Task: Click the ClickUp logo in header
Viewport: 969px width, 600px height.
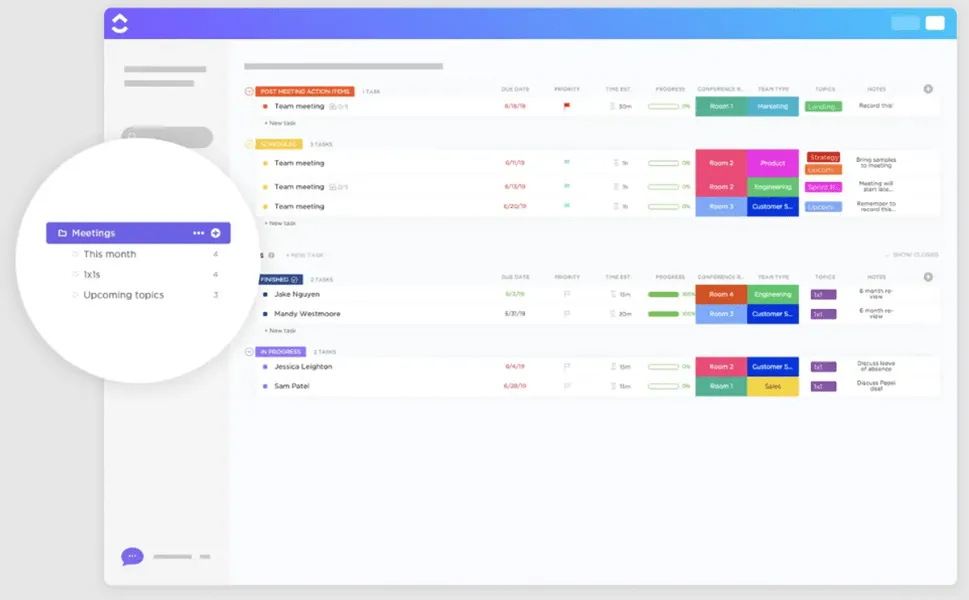Action: (119, 23)
